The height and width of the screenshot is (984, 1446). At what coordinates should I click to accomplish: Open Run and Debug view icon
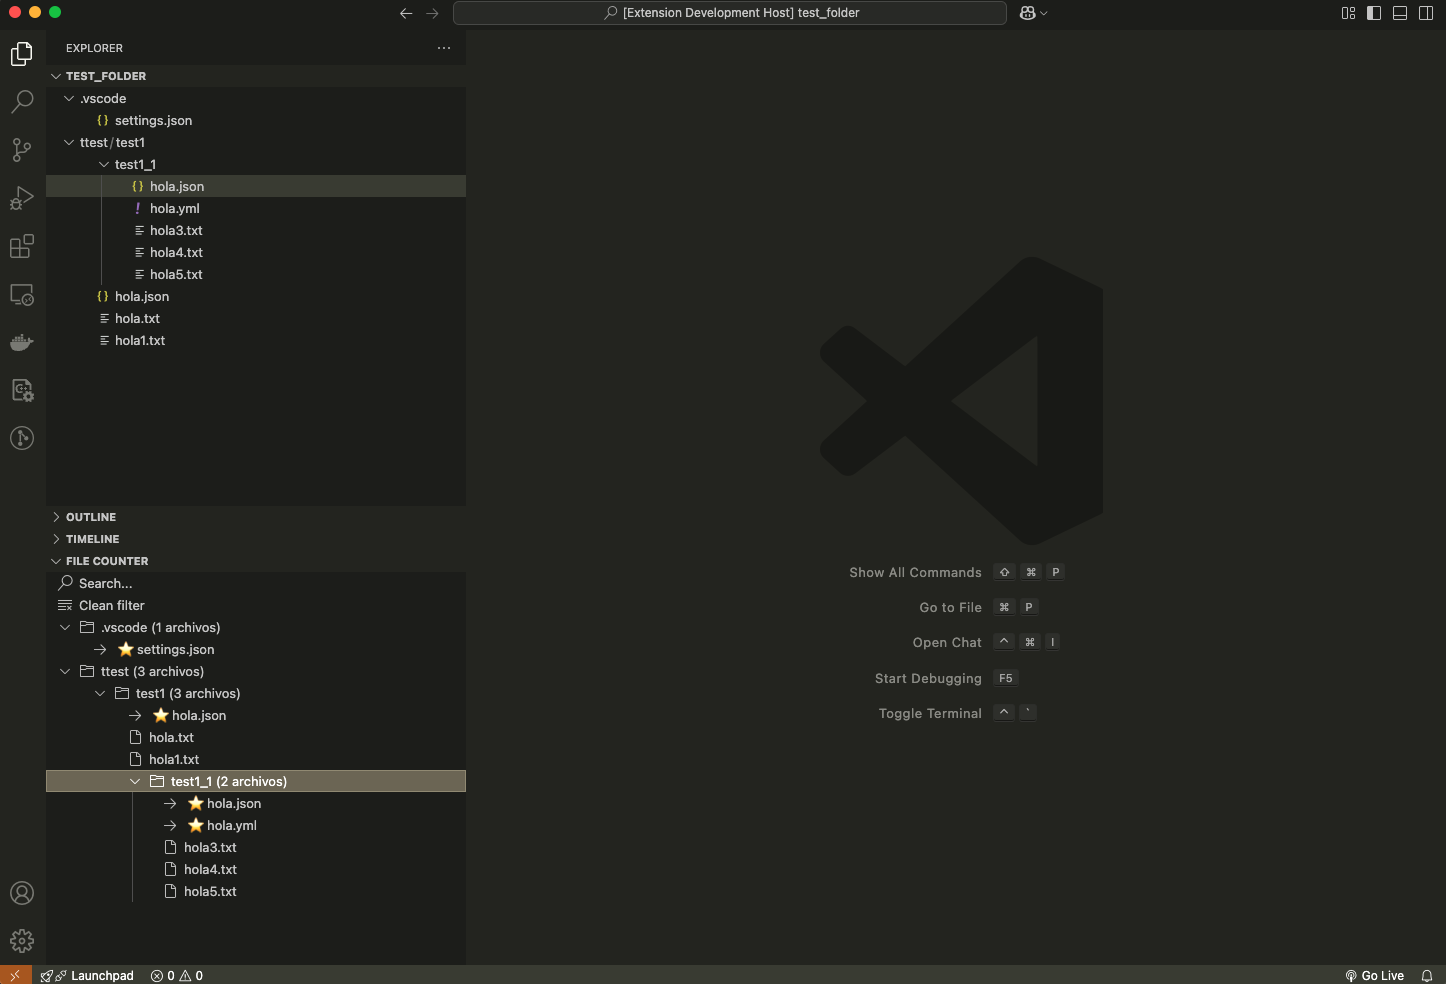(22, 198)
